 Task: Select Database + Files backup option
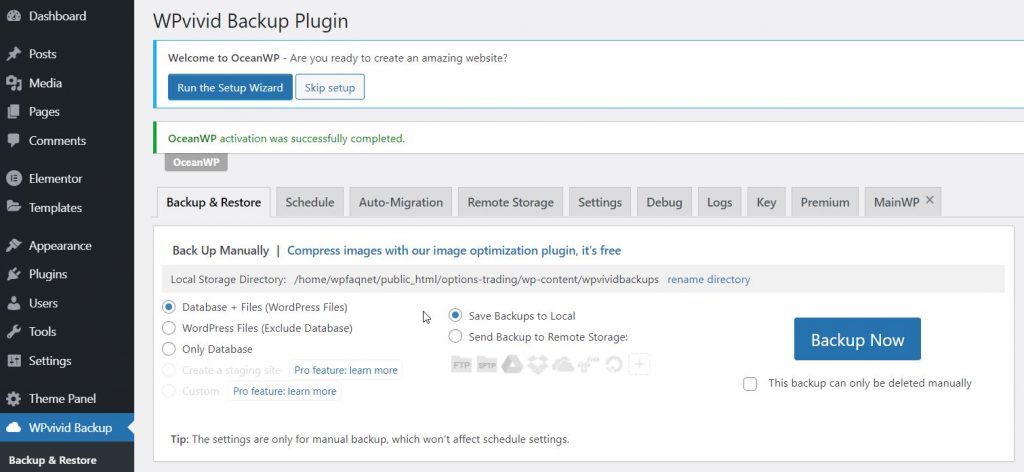tap(168, 307)
